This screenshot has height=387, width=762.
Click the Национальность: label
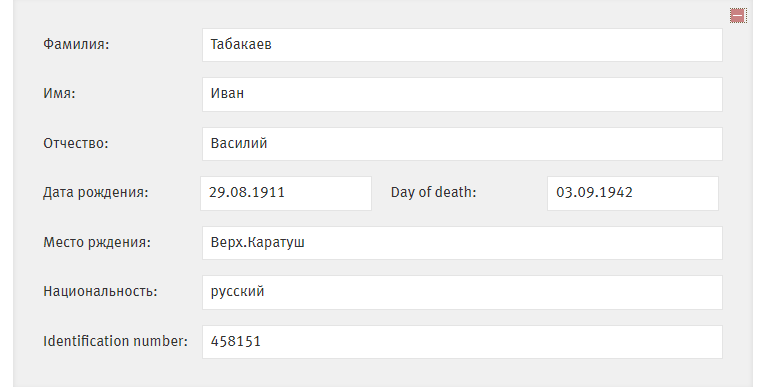(100, 291)
